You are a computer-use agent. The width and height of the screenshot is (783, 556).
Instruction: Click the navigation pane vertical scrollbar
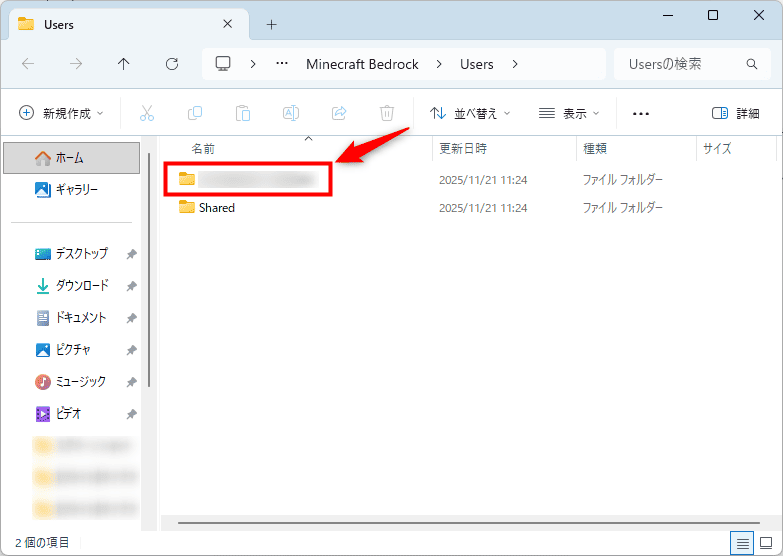tap(149, 270)
